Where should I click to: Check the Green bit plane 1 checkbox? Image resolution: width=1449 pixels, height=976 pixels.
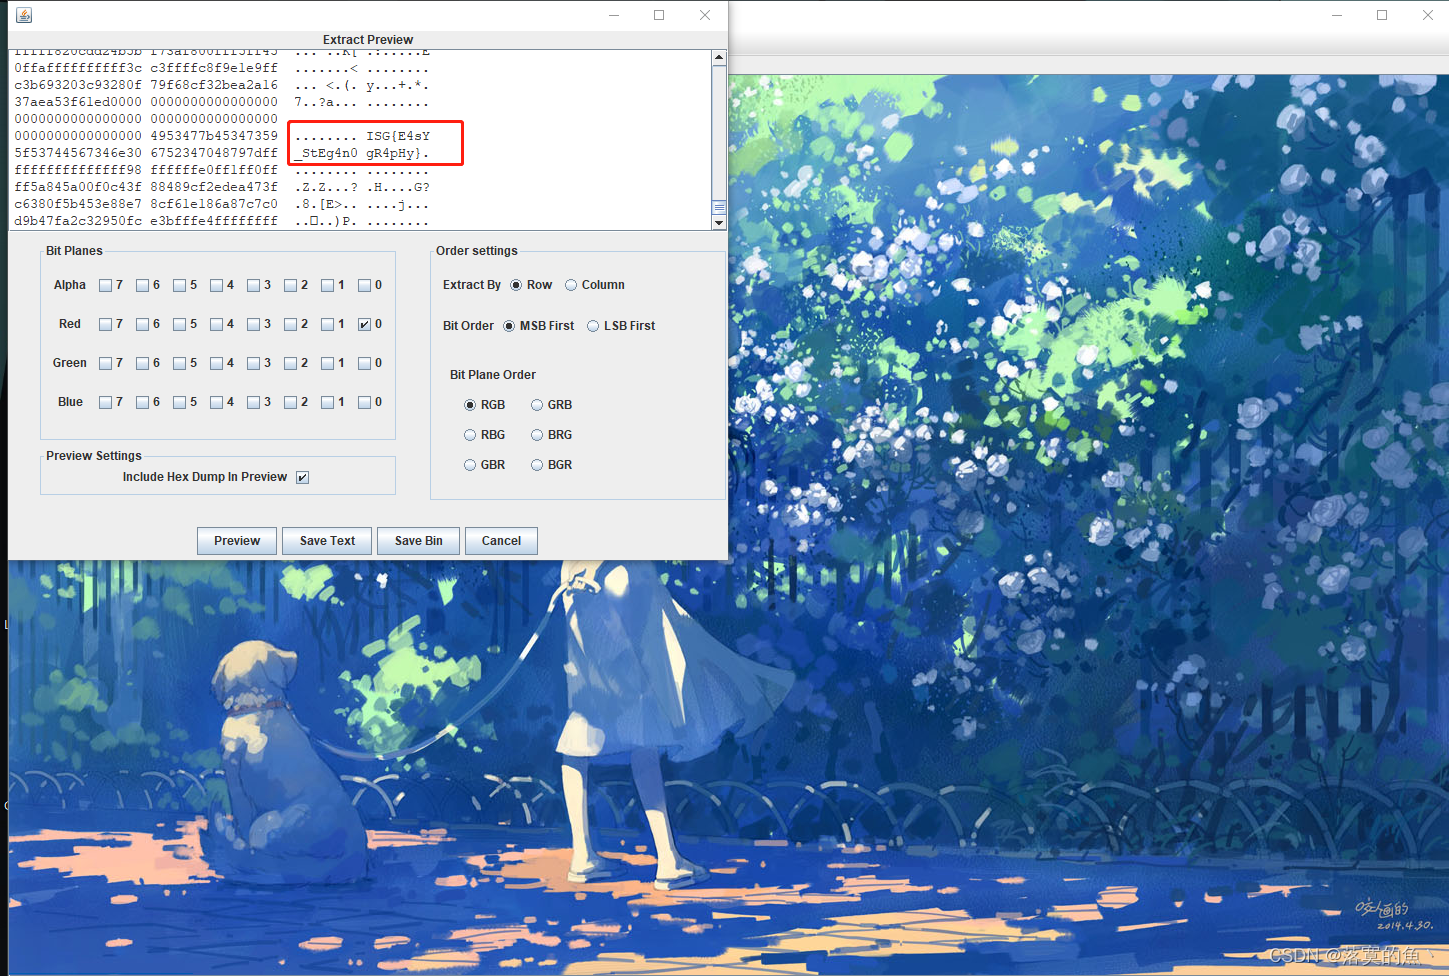point(328,363)
